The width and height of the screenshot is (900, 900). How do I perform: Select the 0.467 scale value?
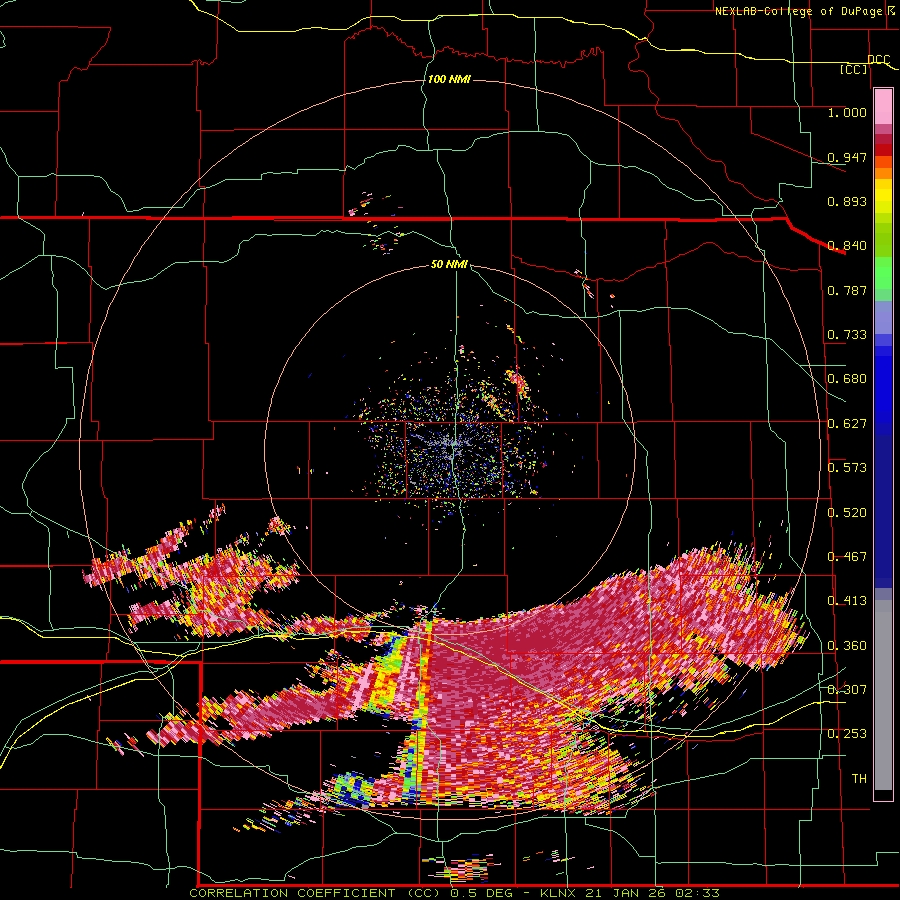coord(847,557)
